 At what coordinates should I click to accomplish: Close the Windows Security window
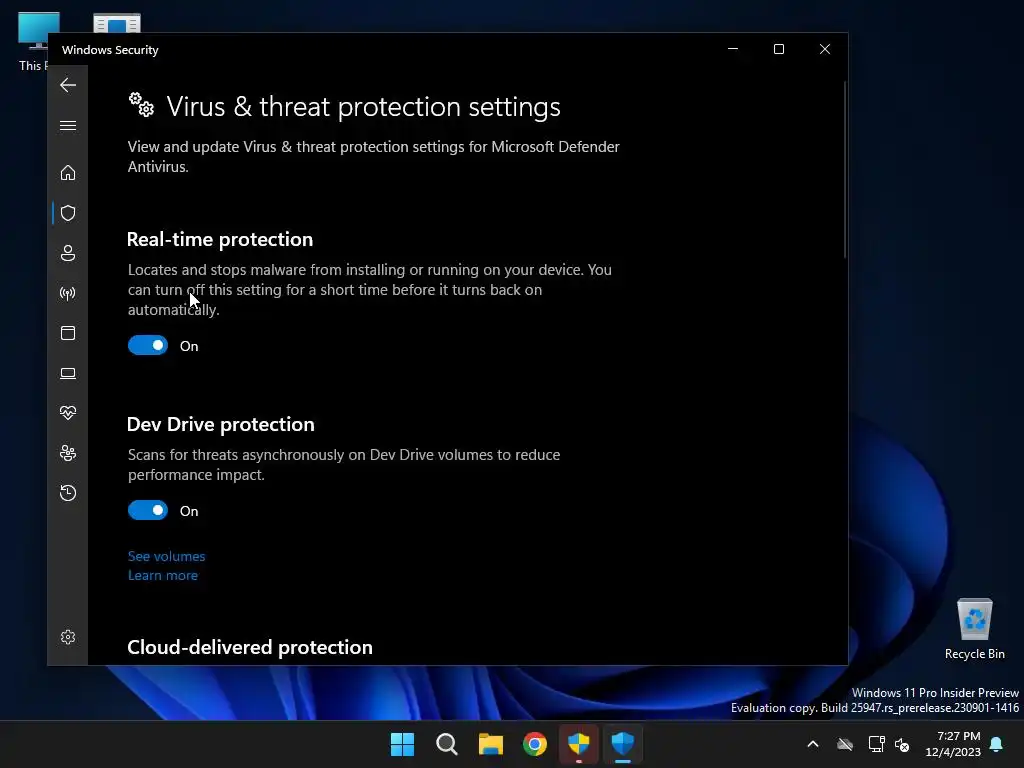(825, 49)
